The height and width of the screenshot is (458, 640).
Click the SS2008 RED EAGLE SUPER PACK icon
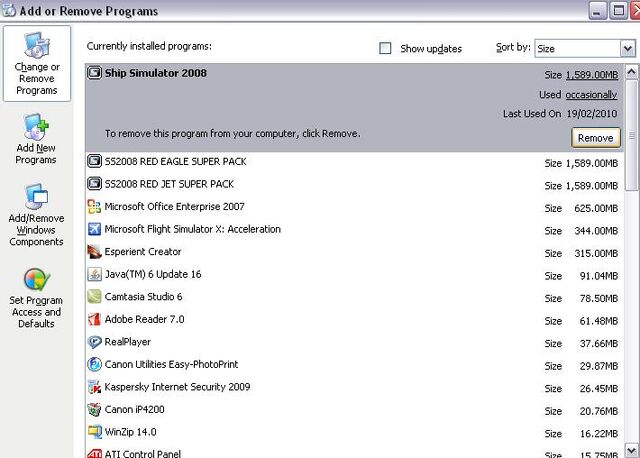(94, 161)
